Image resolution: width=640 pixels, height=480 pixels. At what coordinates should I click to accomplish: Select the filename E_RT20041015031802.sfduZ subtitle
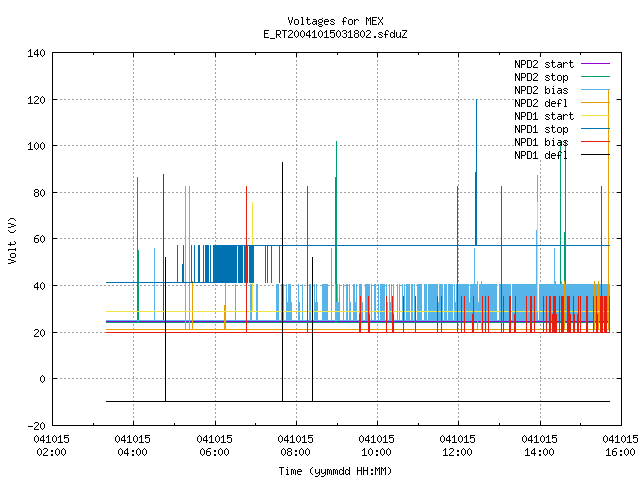tap(335, 34)
